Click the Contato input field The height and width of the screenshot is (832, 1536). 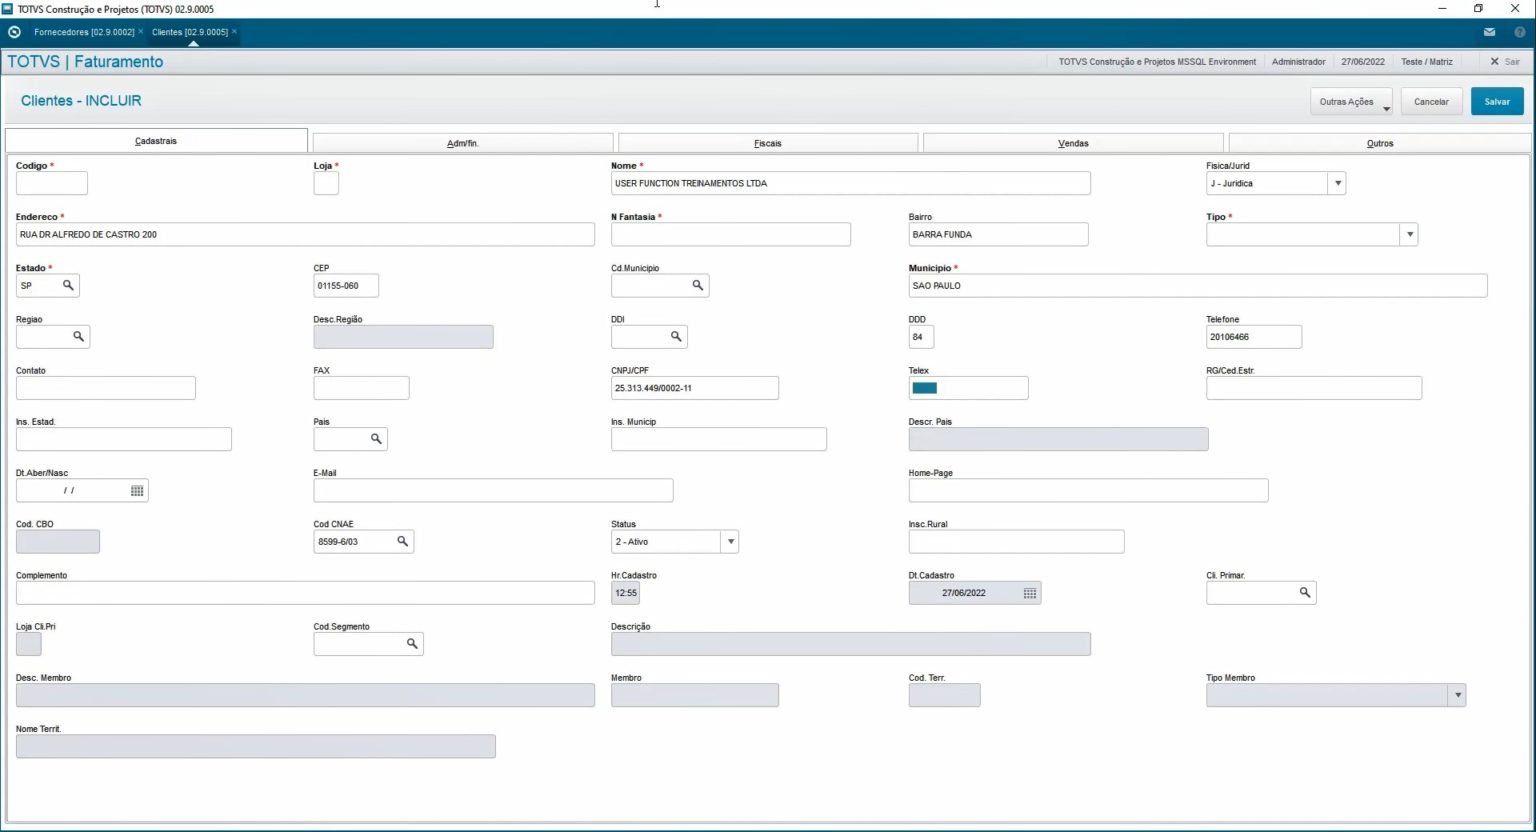pyautogui.click(x=106, y=388)
